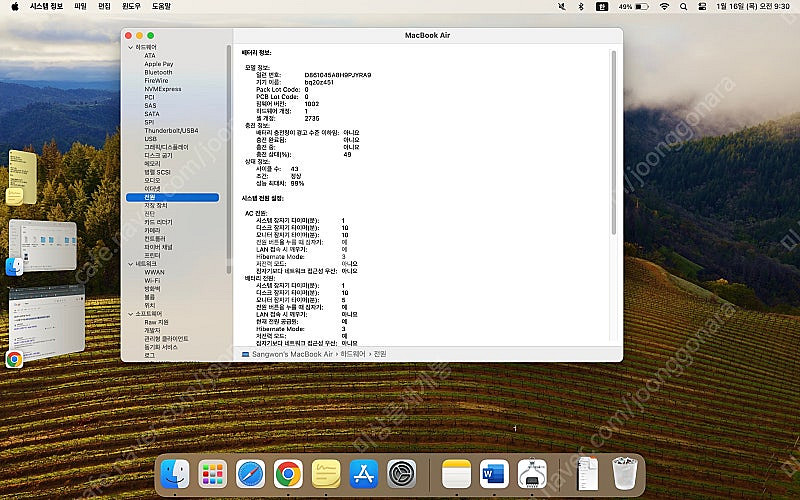
Task: Click System Information chip icon in Dock
Action: 532,474
